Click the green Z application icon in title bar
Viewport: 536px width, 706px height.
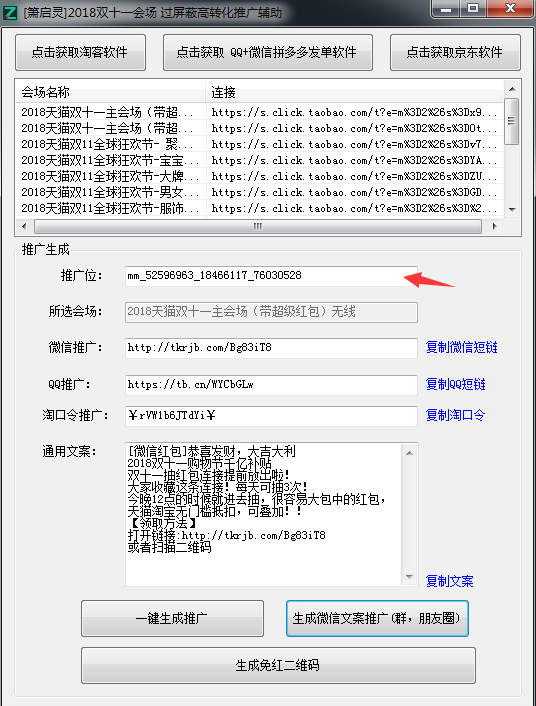(10, 12)
